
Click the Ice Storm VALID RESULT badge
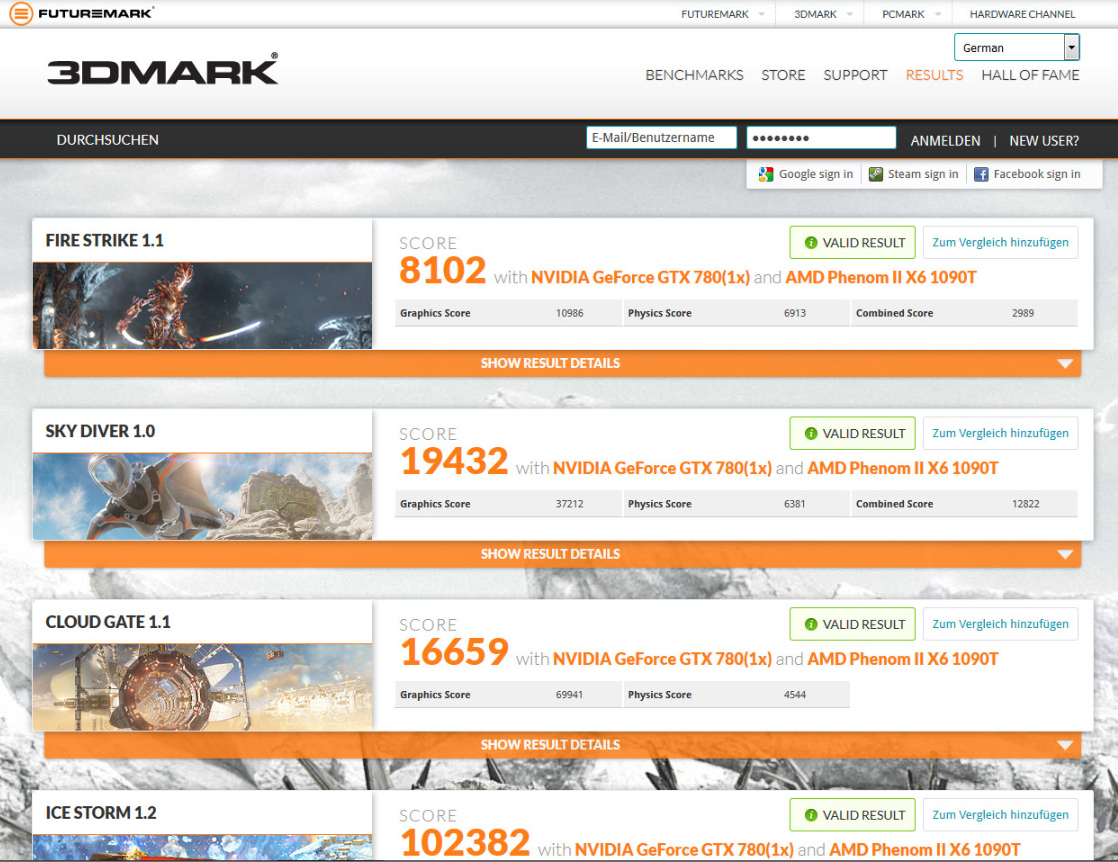tap(852, 815)
